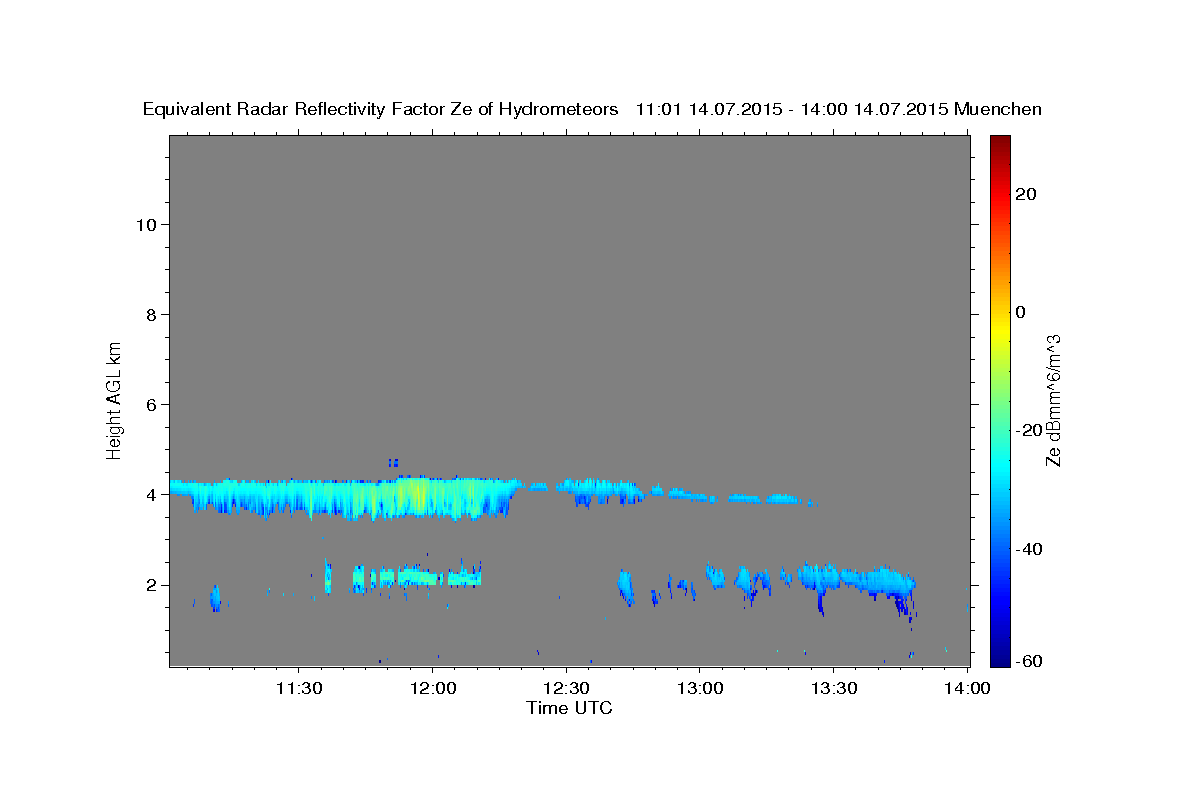Click the '13:00' time tick label
Image resolution: width=1200 pixels, height=800 pixels.
pos(699,688)
